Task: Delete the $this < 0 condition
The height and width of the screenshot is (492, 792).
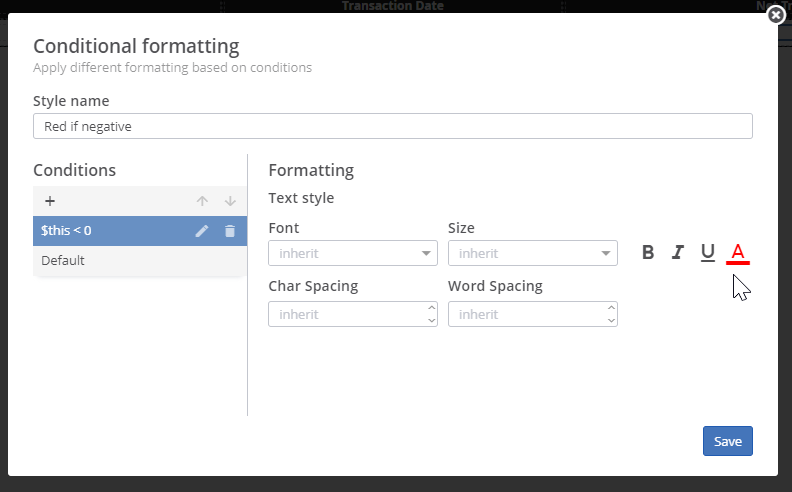Action: click(230, 231)
